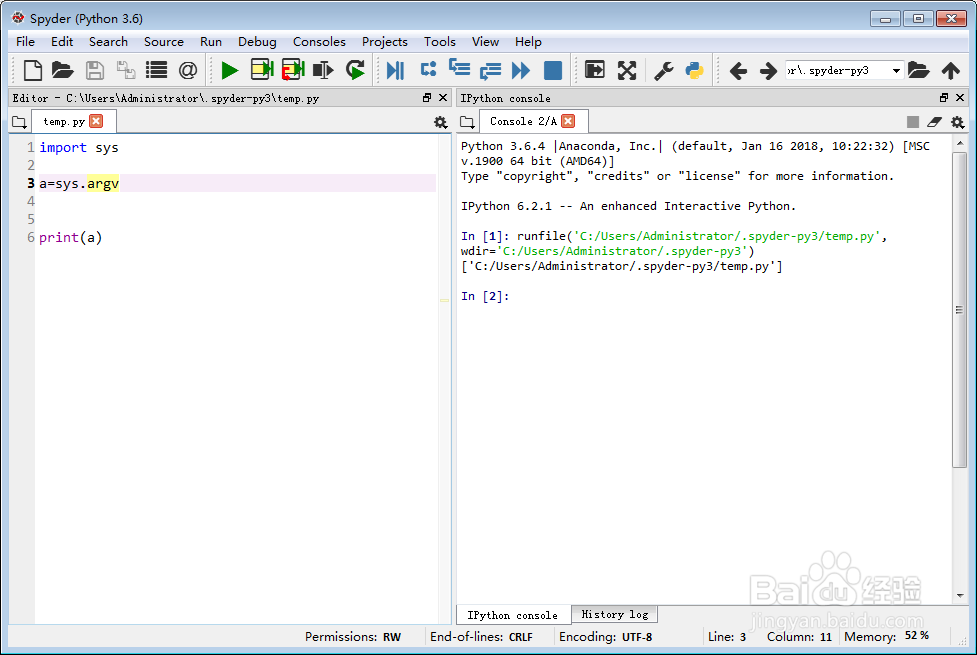Close the temp.py tab
This screenshot has height=655, width=977.
point(96,121)
